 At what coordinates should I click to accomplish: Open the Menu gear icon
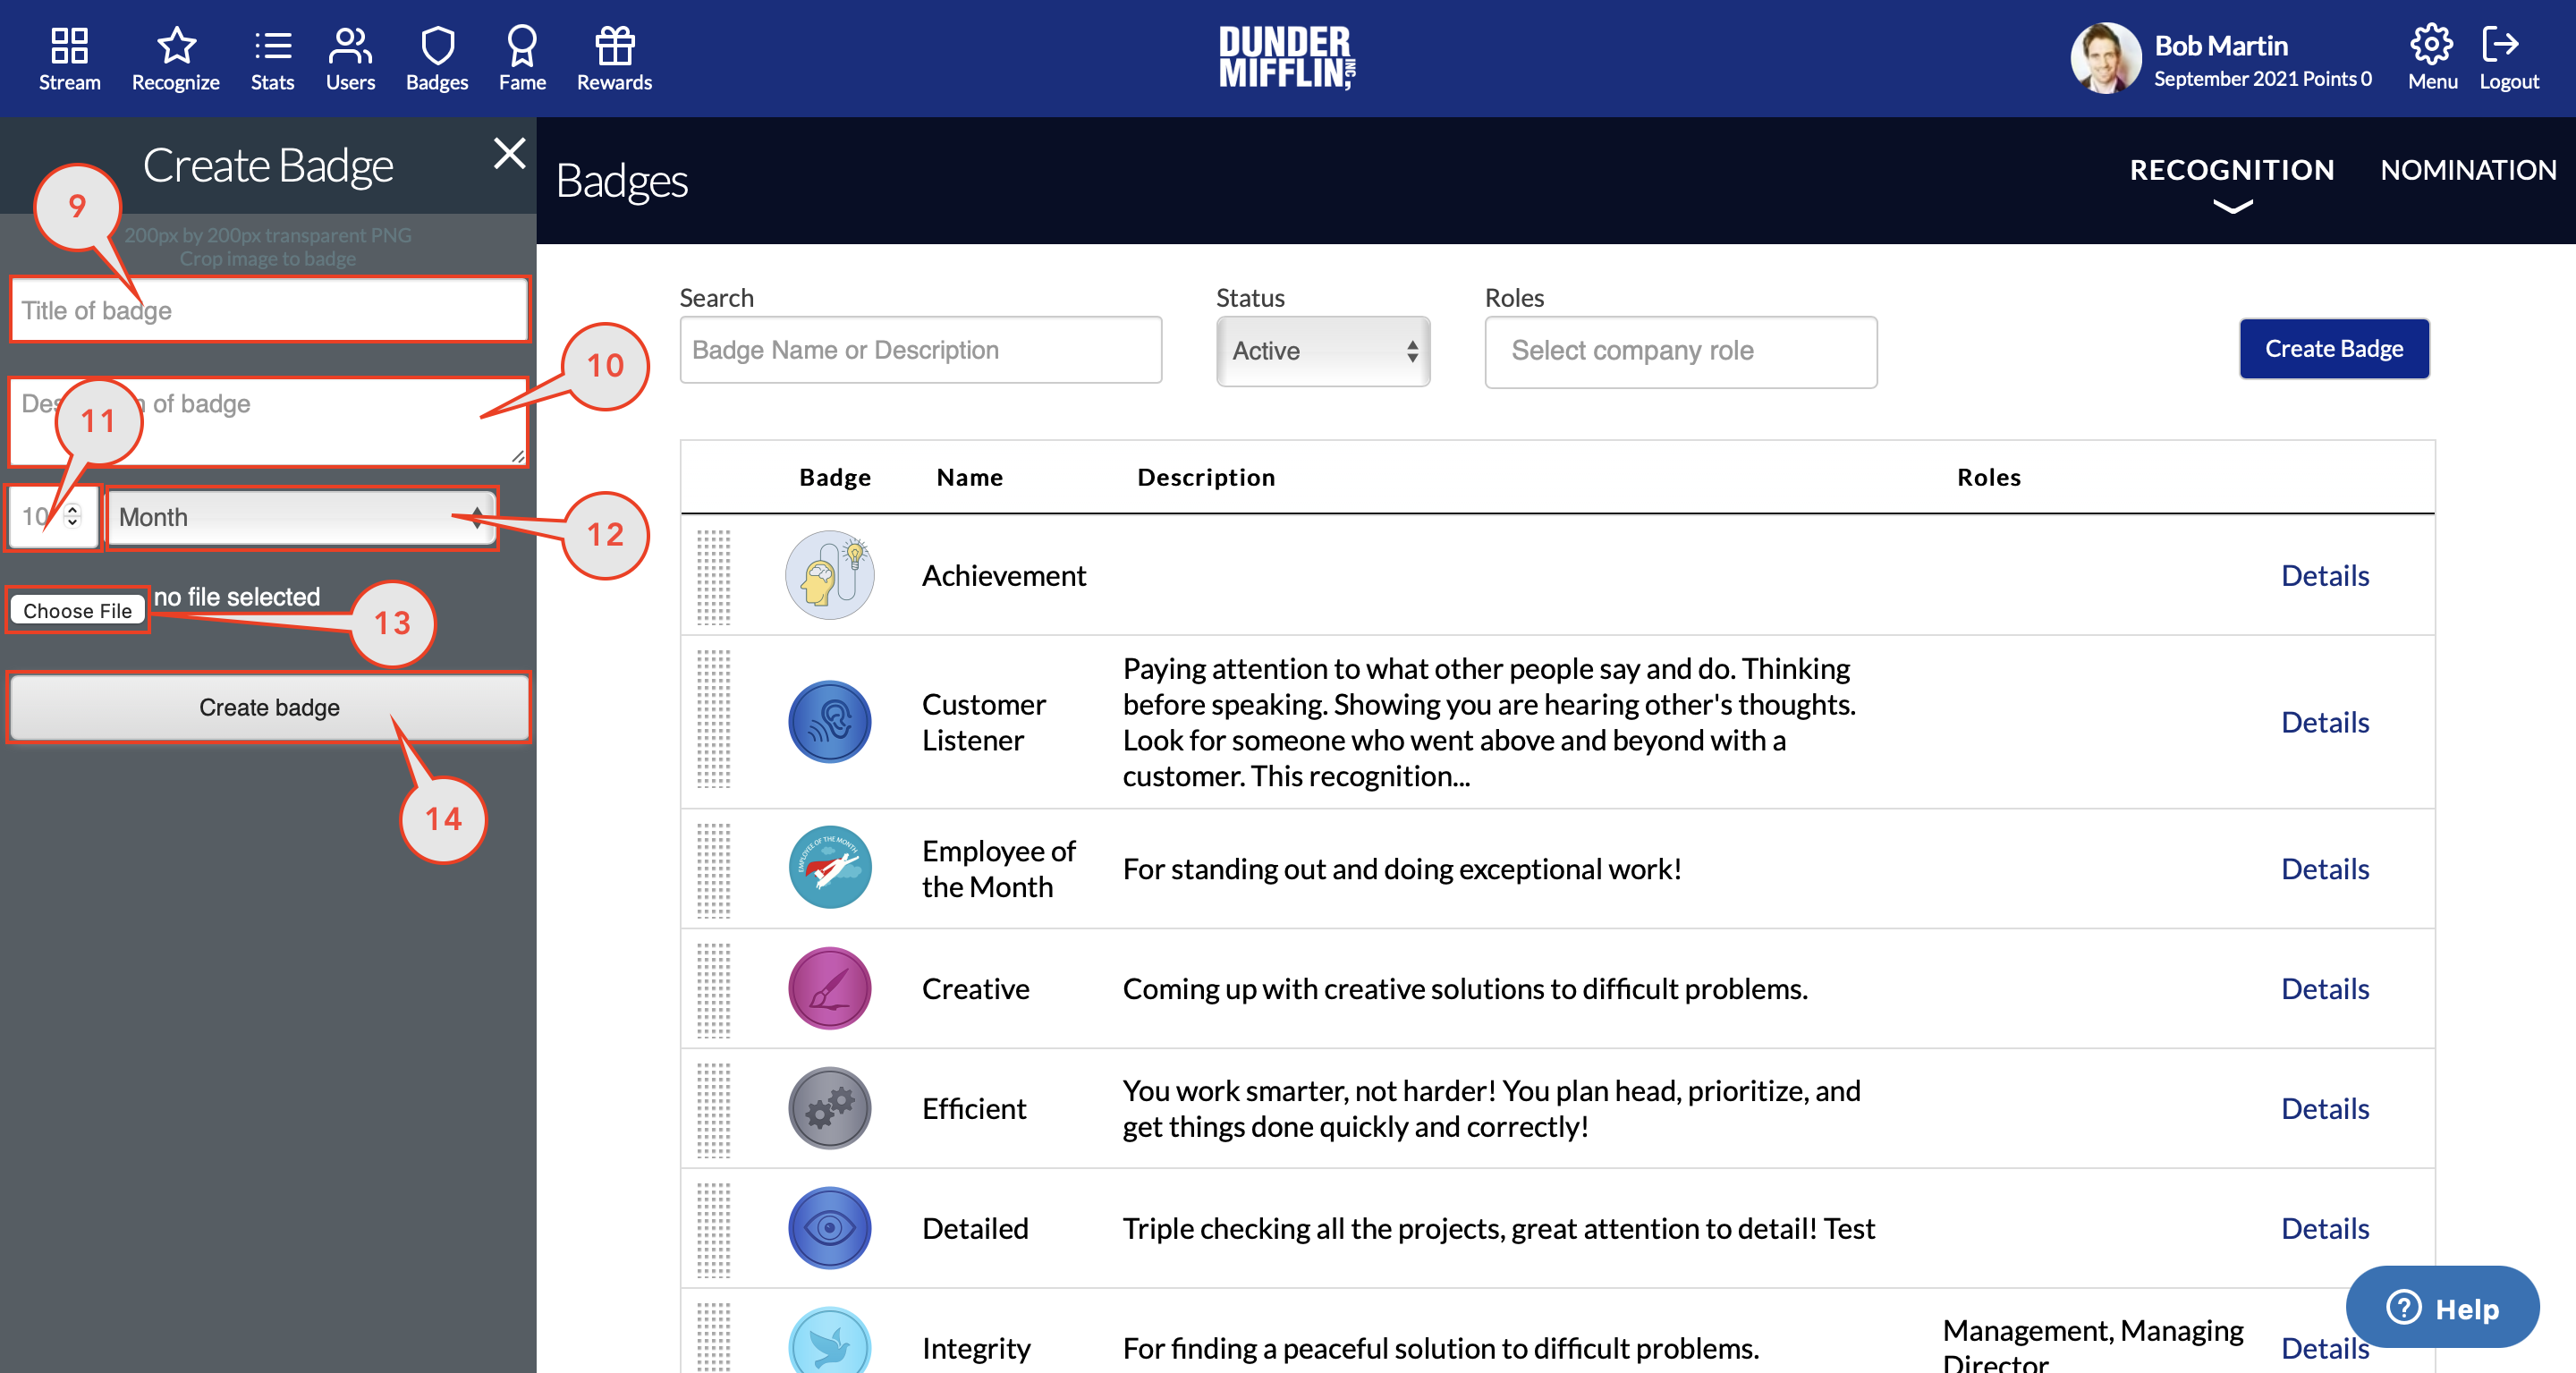2431,44
